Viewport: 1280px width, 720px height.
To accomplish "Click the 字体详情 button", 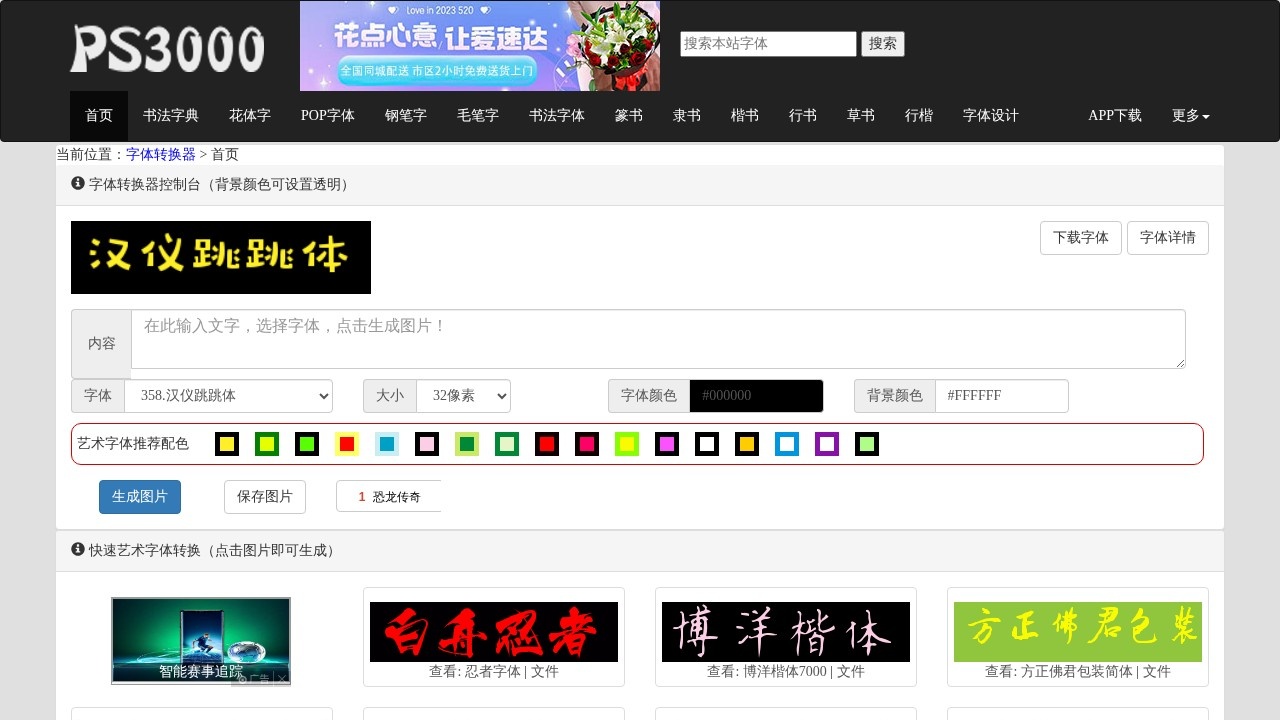I will coord(1168,238).
